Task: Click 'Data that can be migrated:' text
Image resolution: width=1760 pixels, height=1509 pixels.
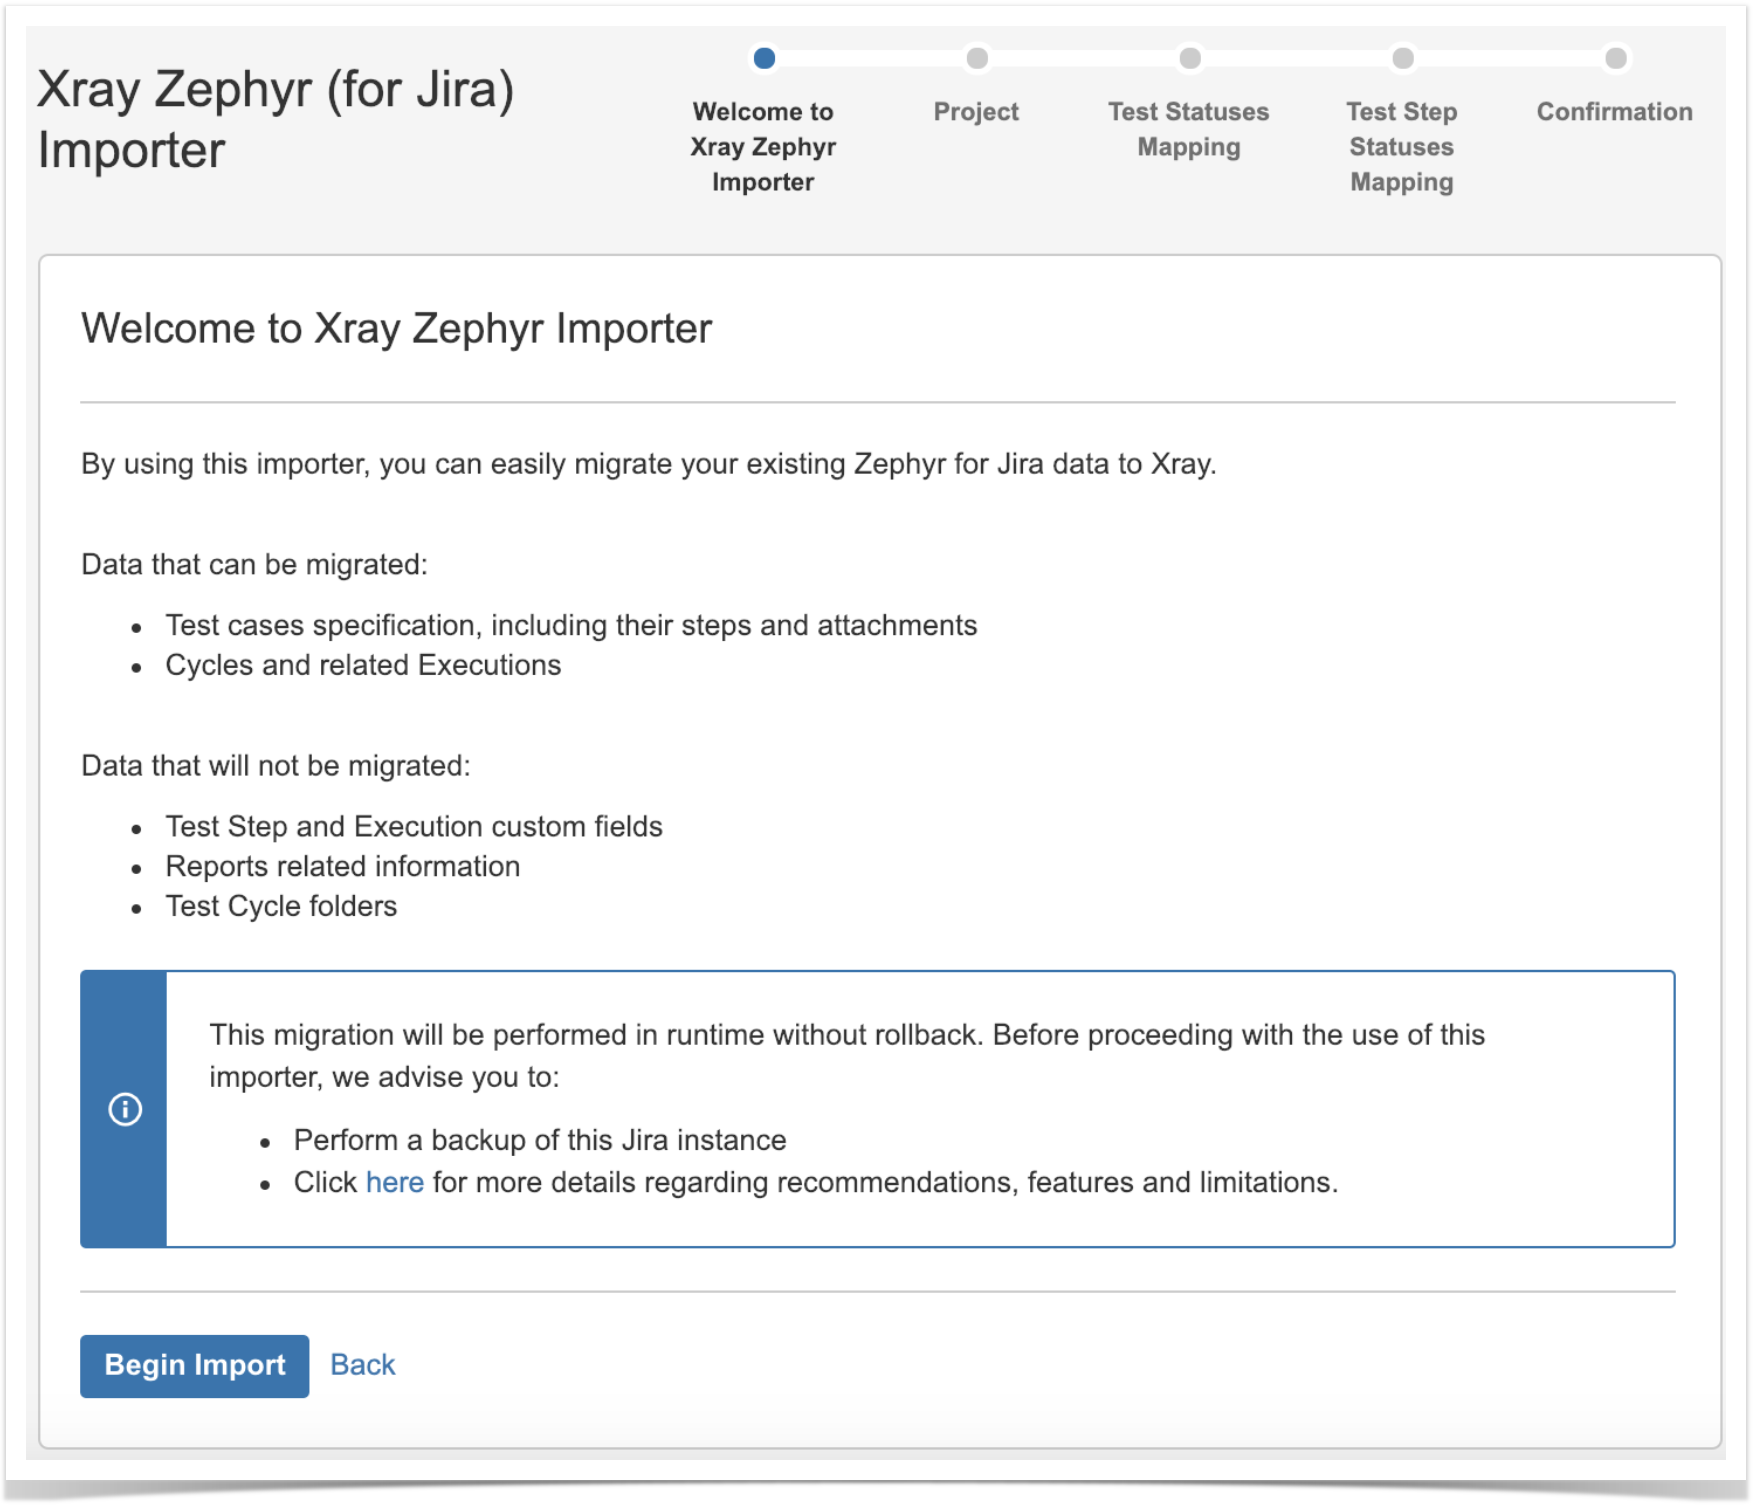Action: [254, 564]
